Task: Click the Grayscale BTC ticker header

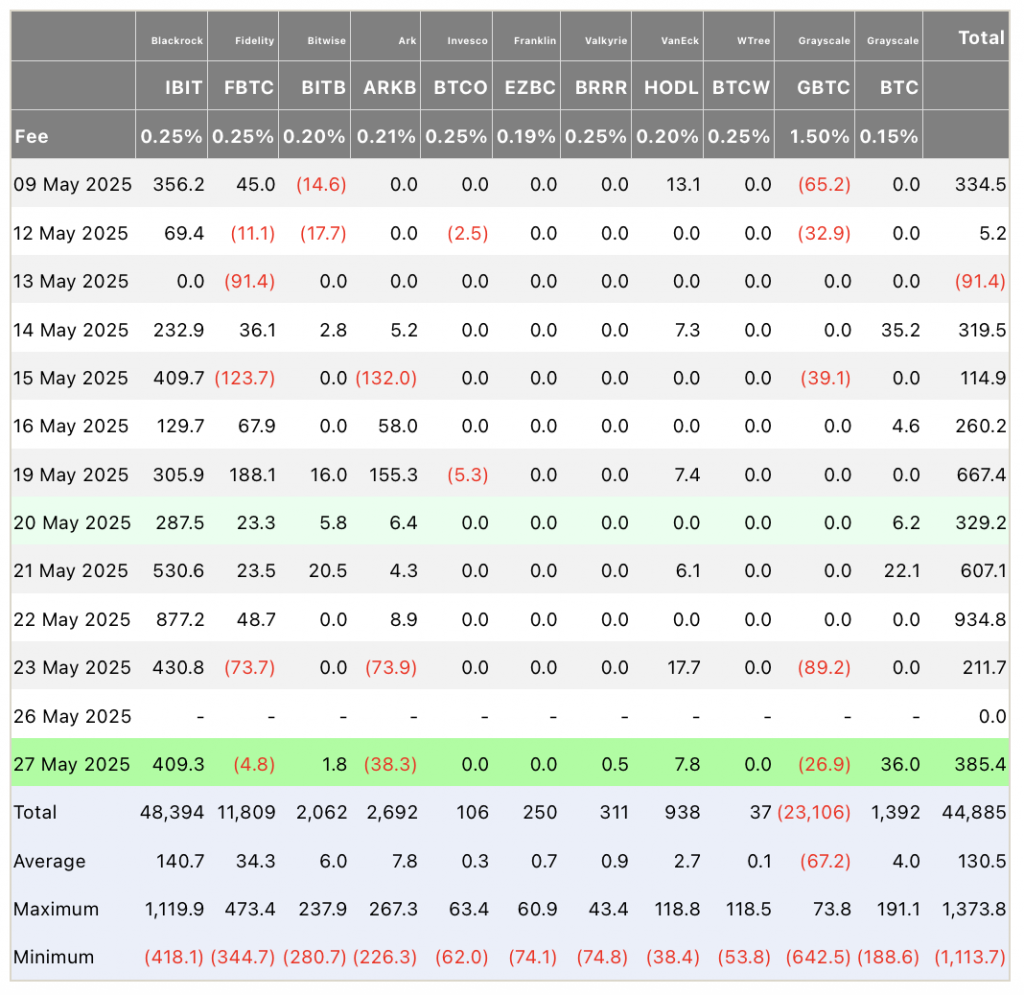Action: pyautogui.click(x=899, y=87)
